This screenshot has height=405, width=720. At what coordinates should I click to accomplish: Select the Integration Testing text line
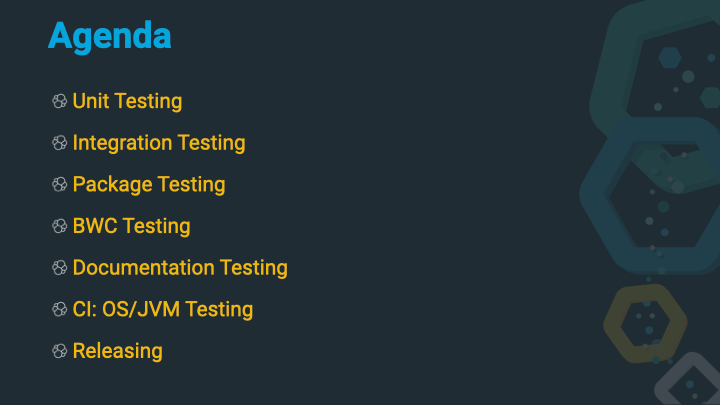pos(159,143)
